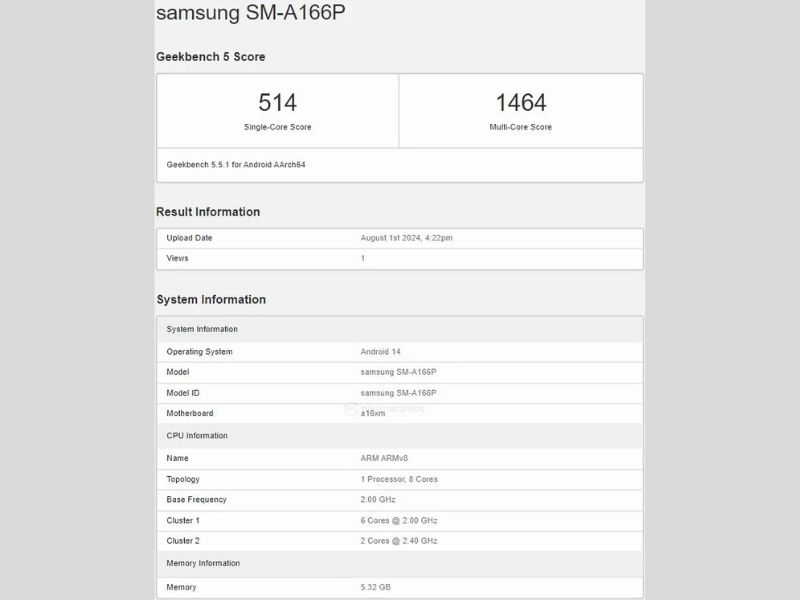Click the Model ID value samsung SM-A166P
Viewport: 800px width, 600px height.
point(398,393)
